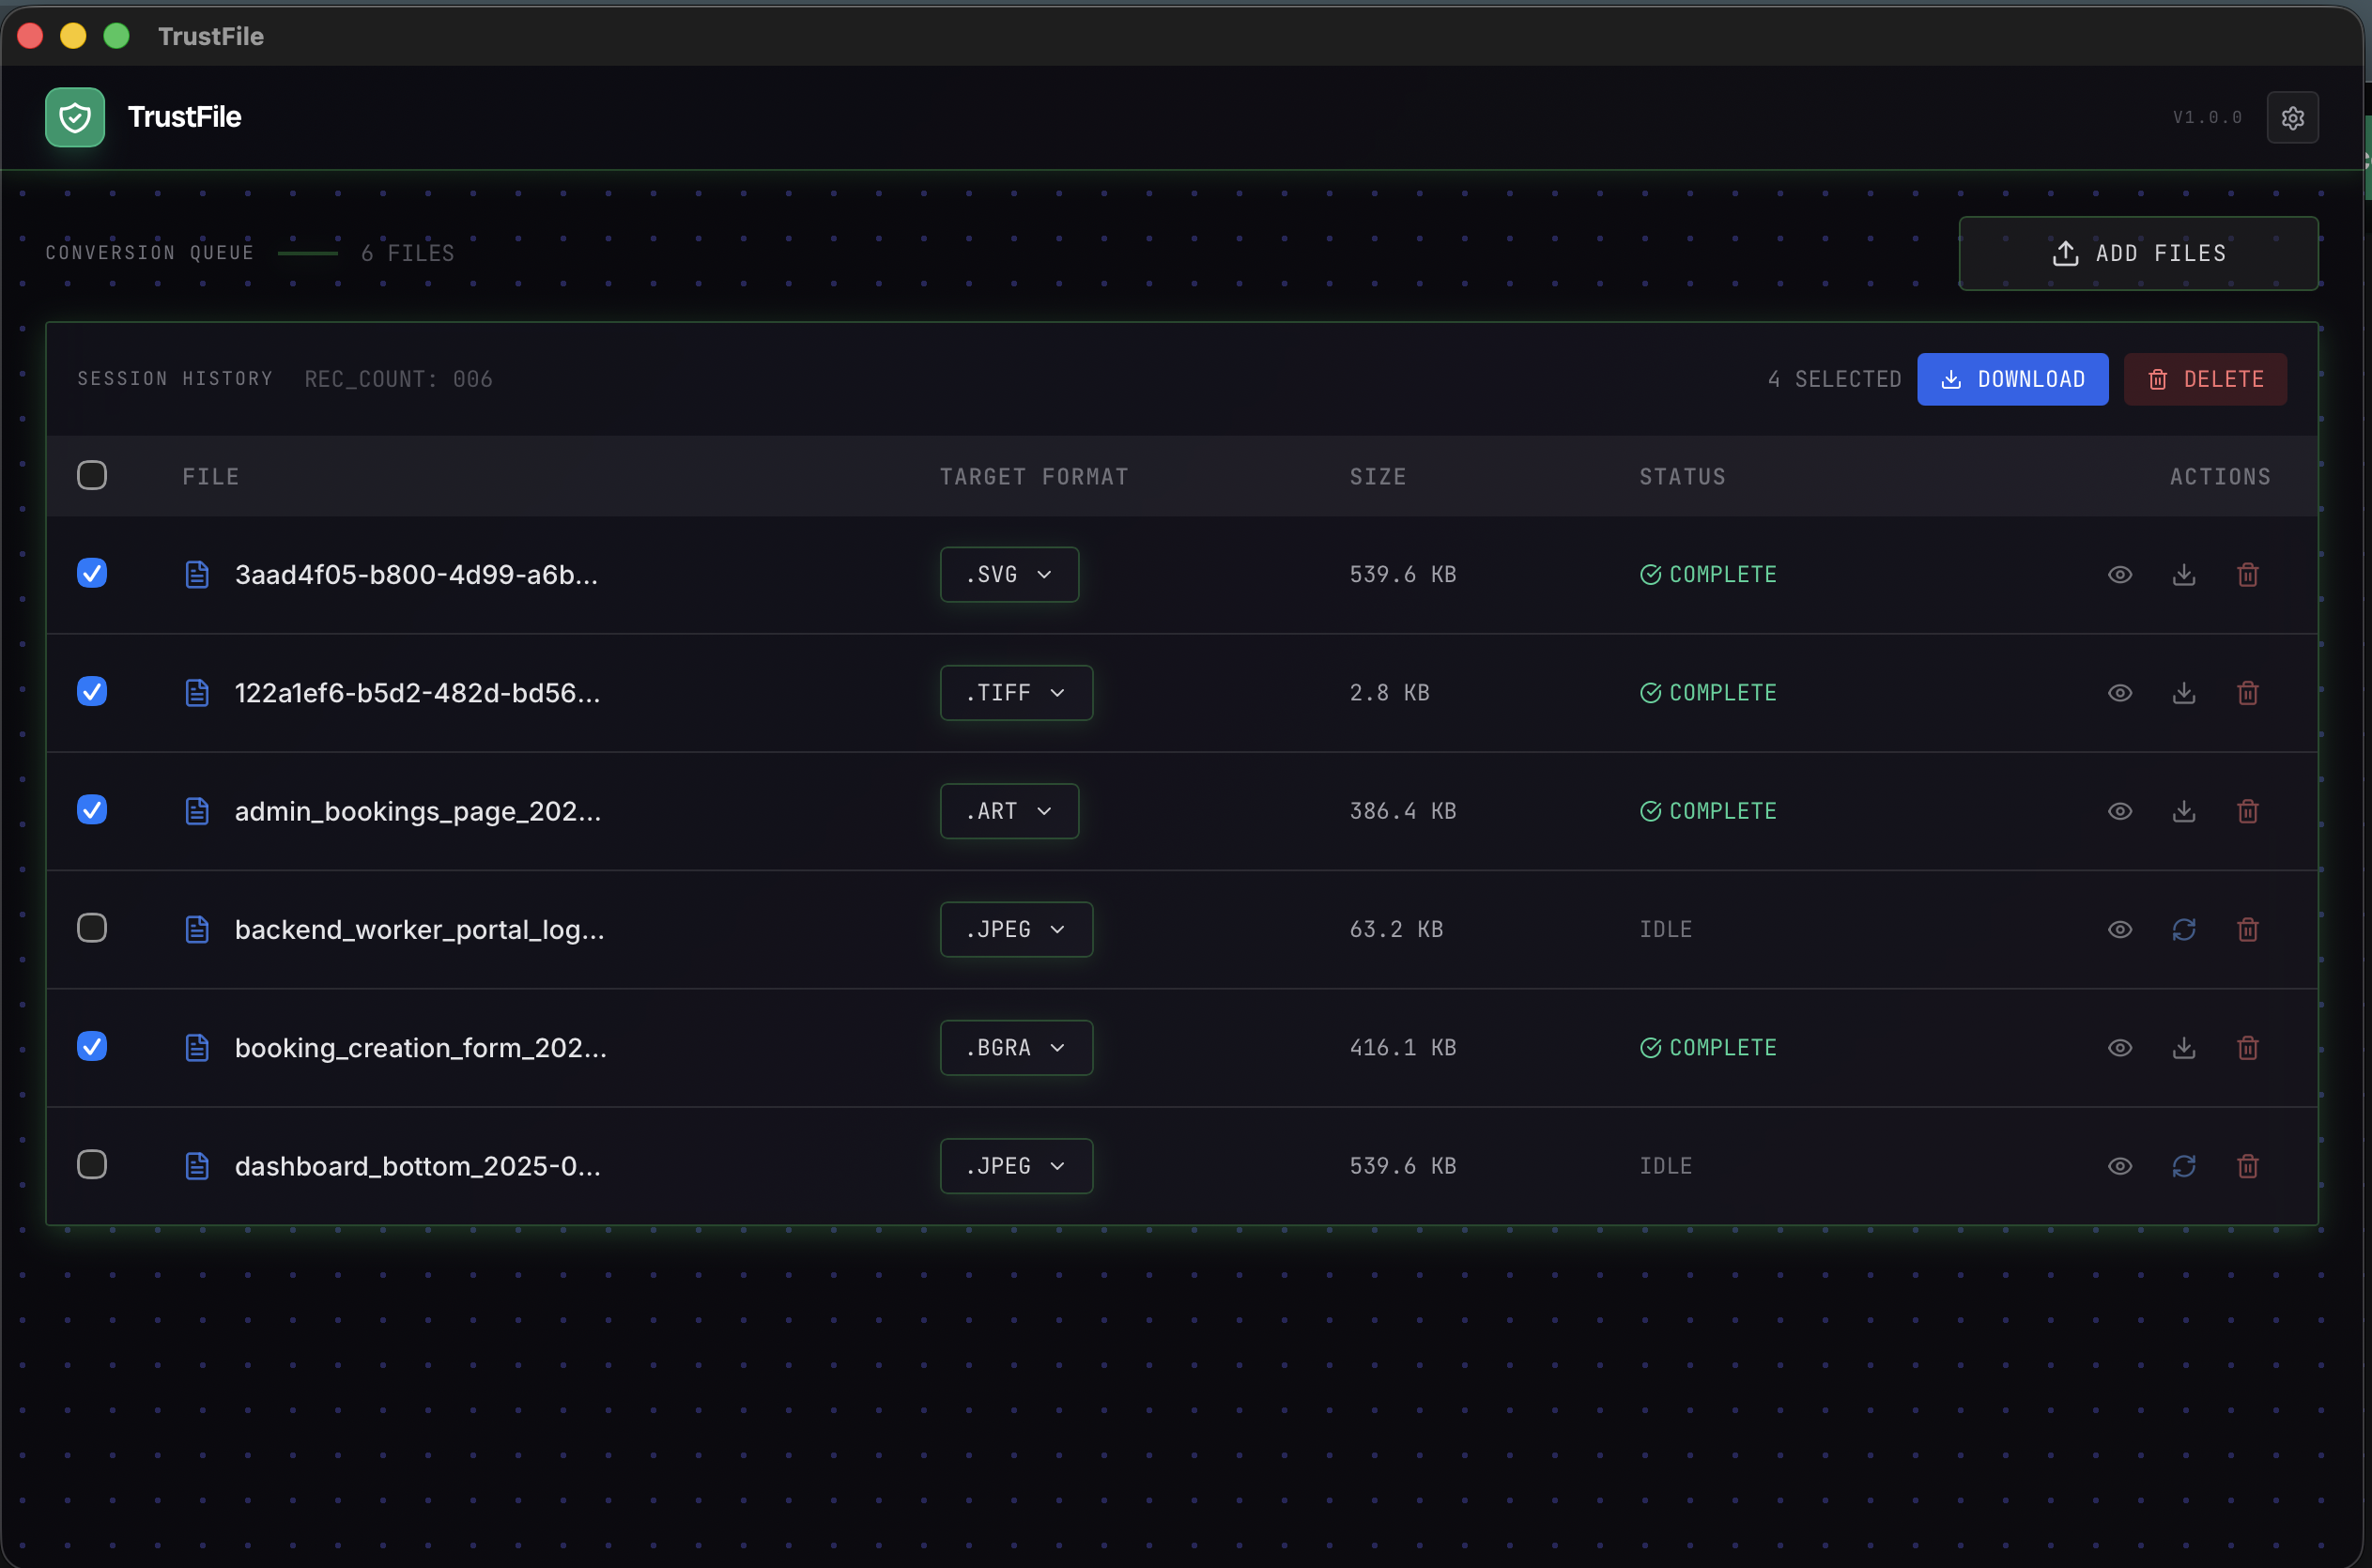
Task: Select the backend_worker_portal_log row
Action: click(x=92, y=928)
